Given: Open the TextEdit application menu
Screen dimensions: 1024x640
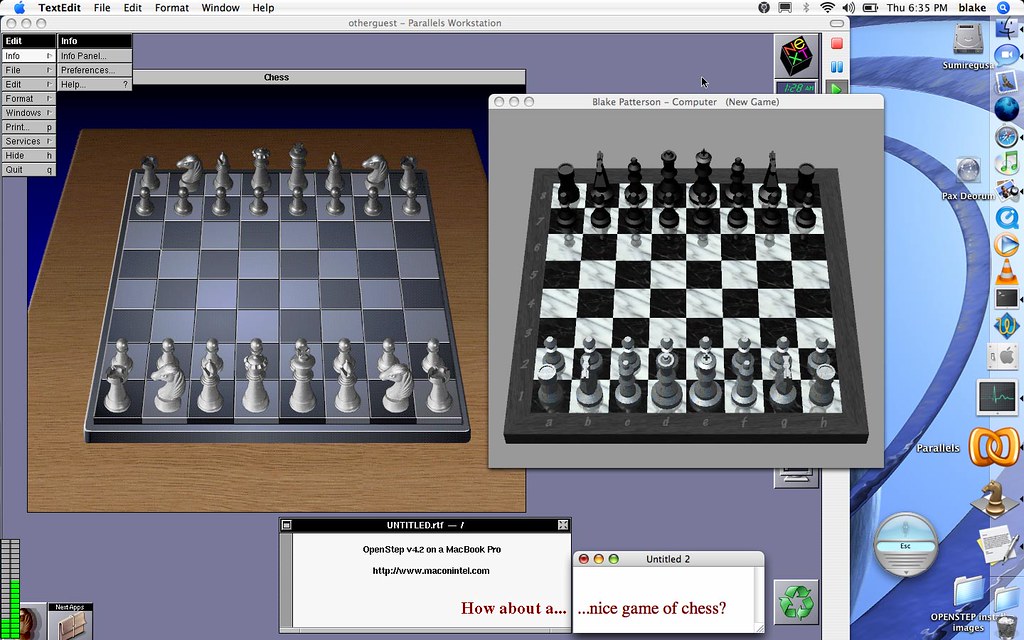Looking at the screenshot, I should pyautogui.click(x=59, y=8).
